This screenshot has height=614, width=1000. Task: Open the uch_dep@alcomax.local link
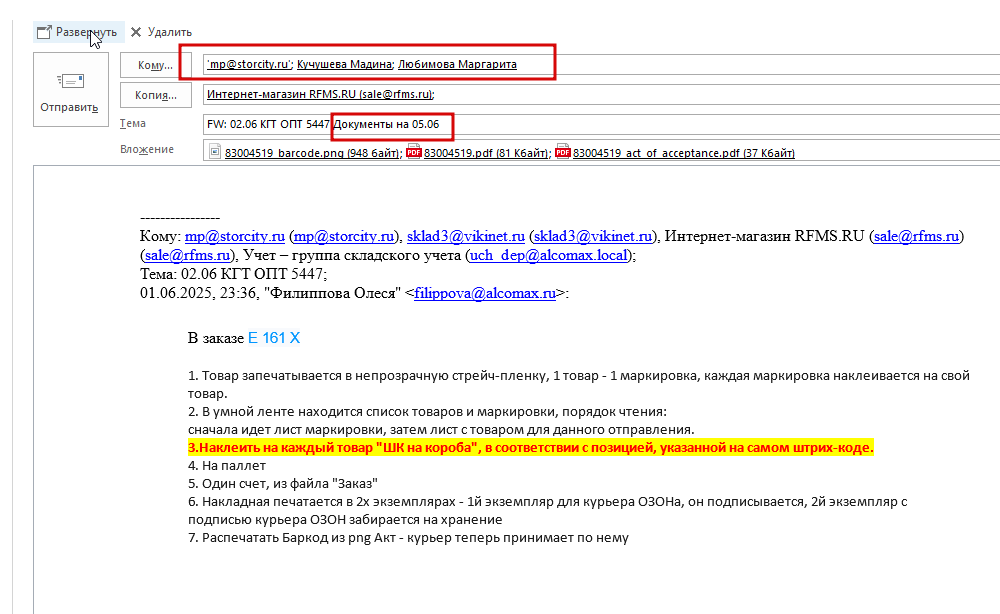(x=549, y=256)
